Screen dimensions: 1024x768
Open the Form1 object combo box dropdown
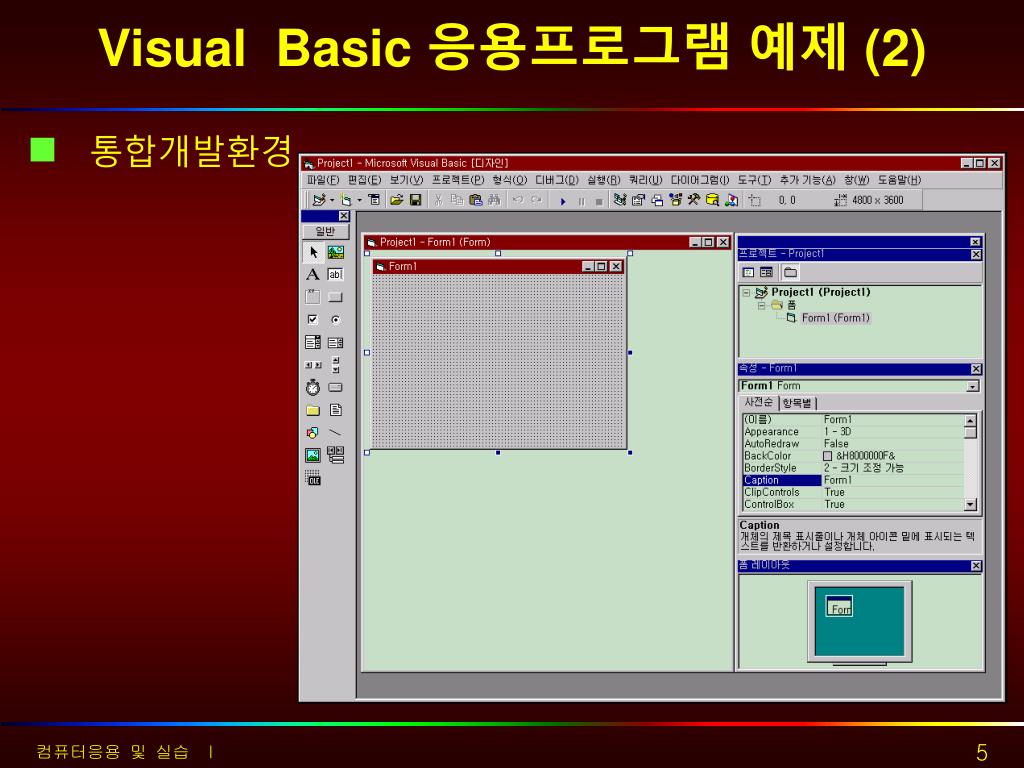point(972,386)
